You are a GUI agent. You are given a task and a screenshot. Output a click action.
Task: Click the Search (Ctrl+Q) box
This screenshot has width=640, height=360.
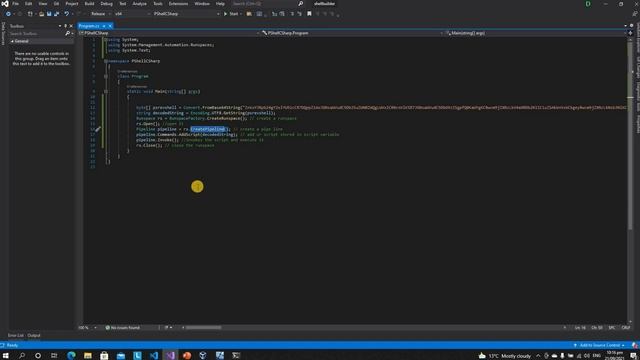(x=267, y=4)
